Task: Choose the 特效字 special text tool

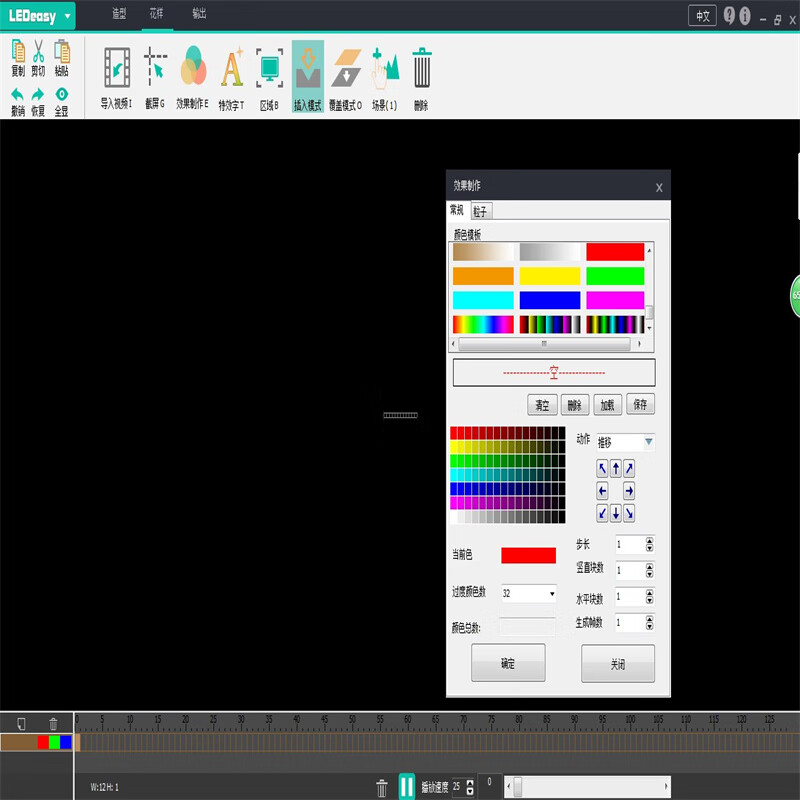Action: click(231, 67)
